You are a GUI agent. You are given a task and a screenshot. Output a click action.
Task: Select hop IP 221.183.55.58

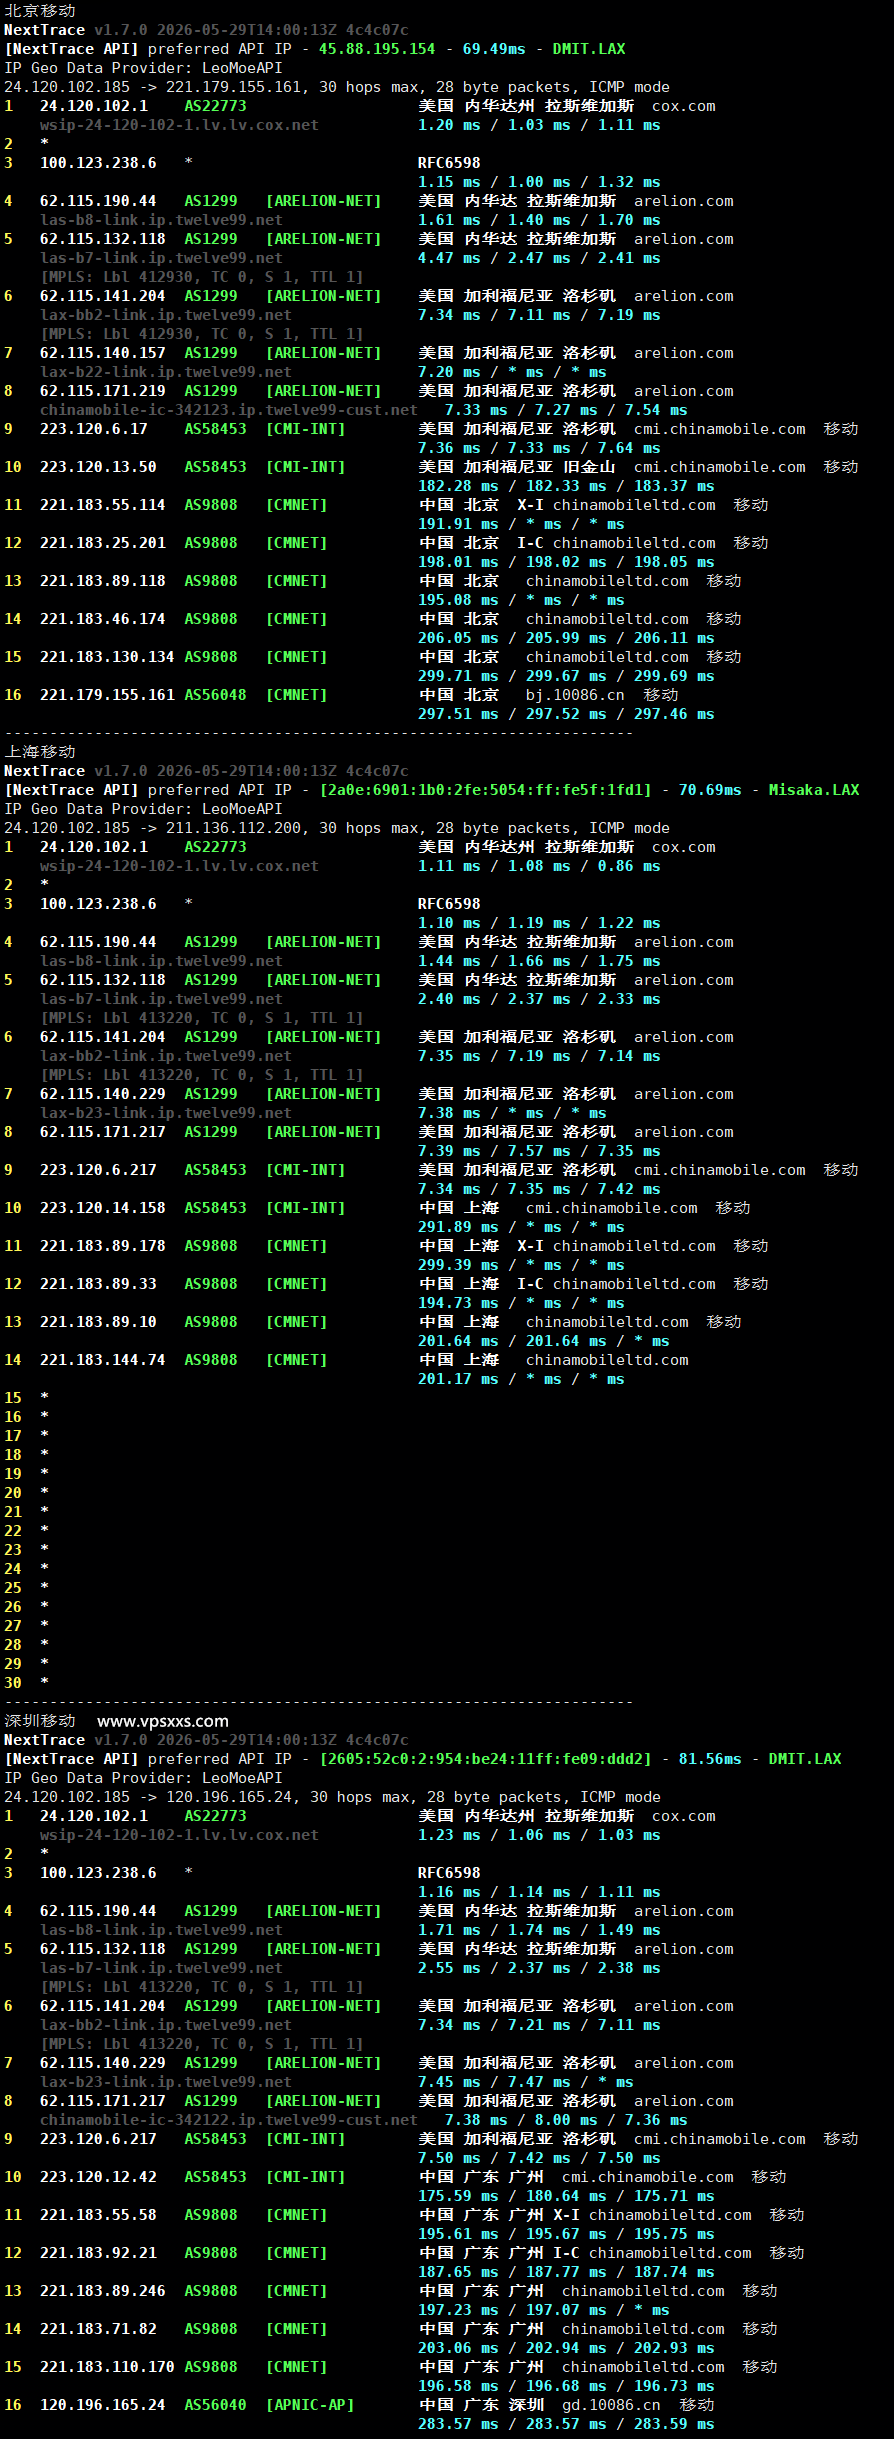(x=98, y=2214)
